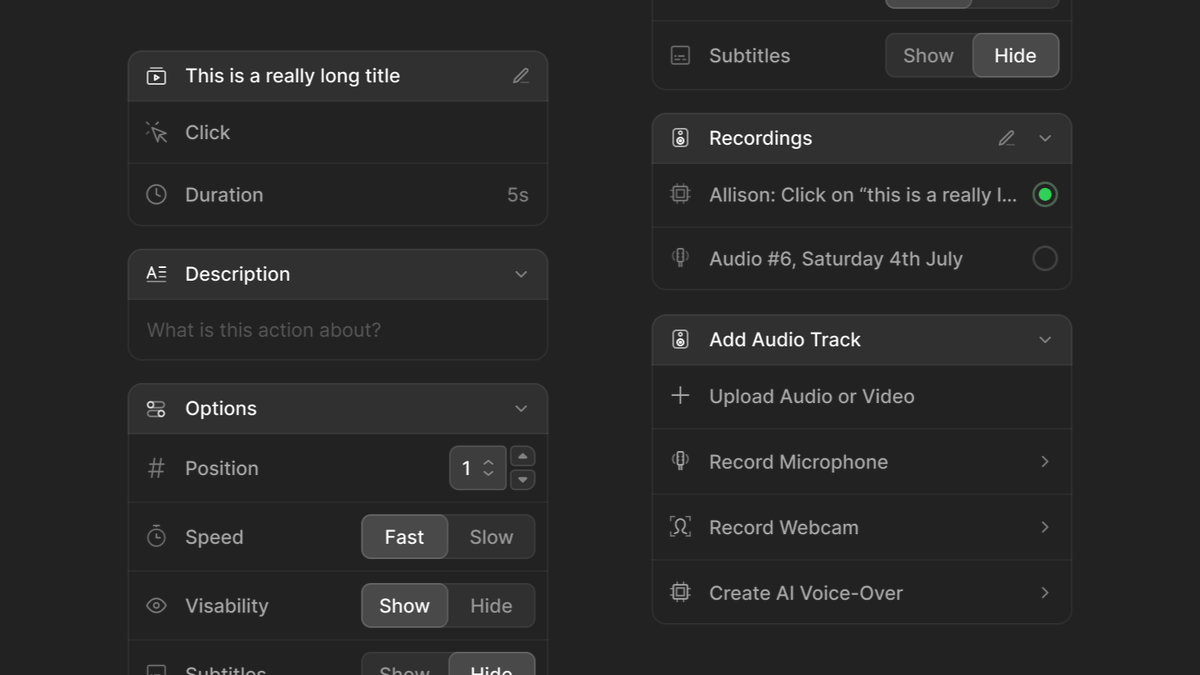Click the "Audio #6, Saturday 4th July" text
This screenshot has width=1200, height=675.
pos(836,259)
